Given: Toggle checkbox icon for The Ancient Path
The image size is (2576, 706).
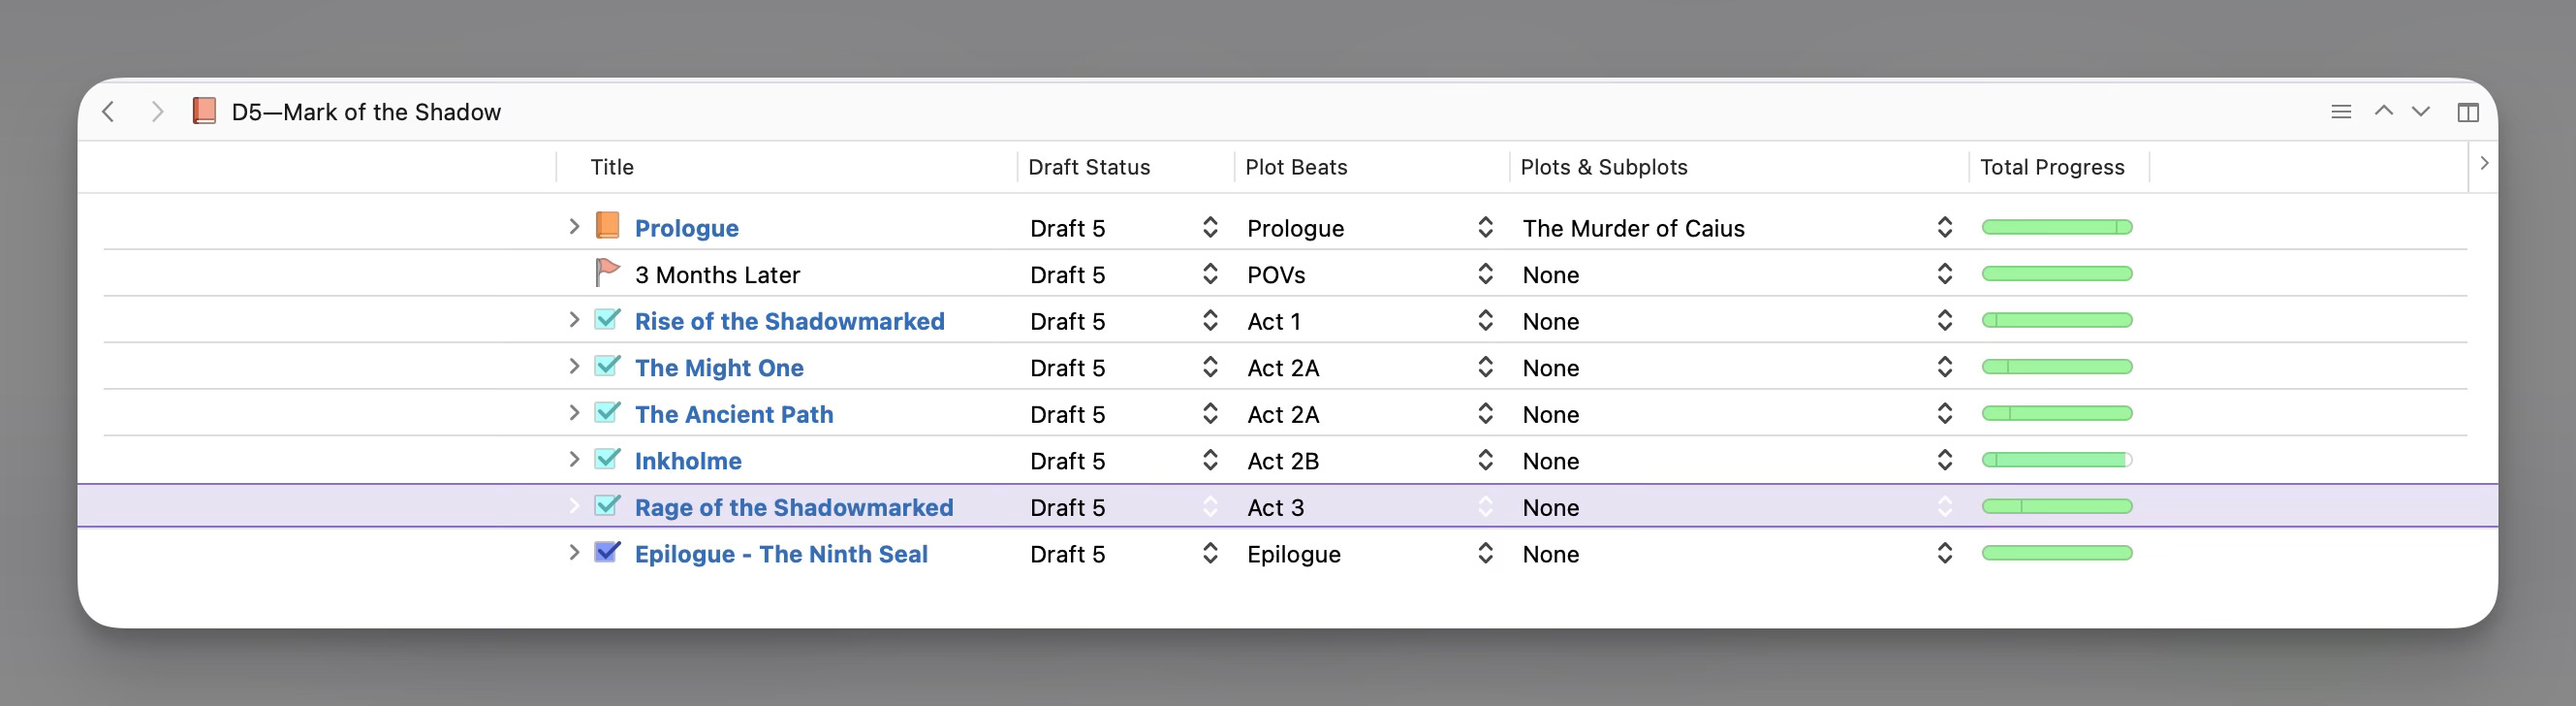Looking at the screenshot, I should (x=607, y=412).
